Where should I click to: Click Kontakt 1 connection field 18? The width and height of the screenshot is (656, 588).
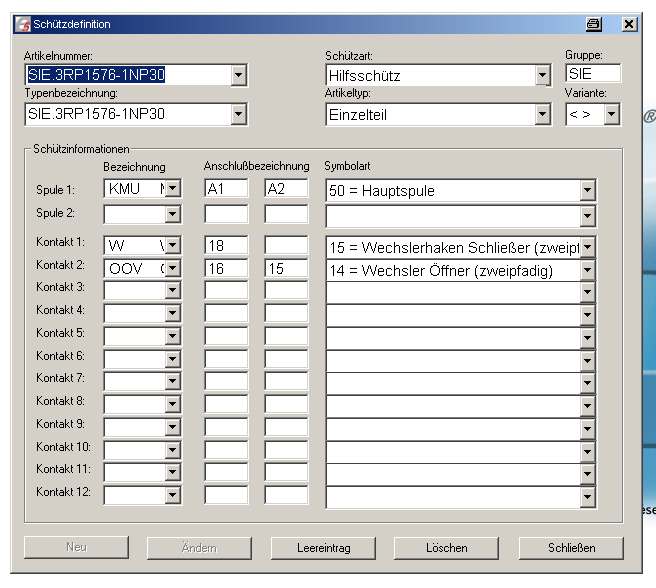pos(226,245)
